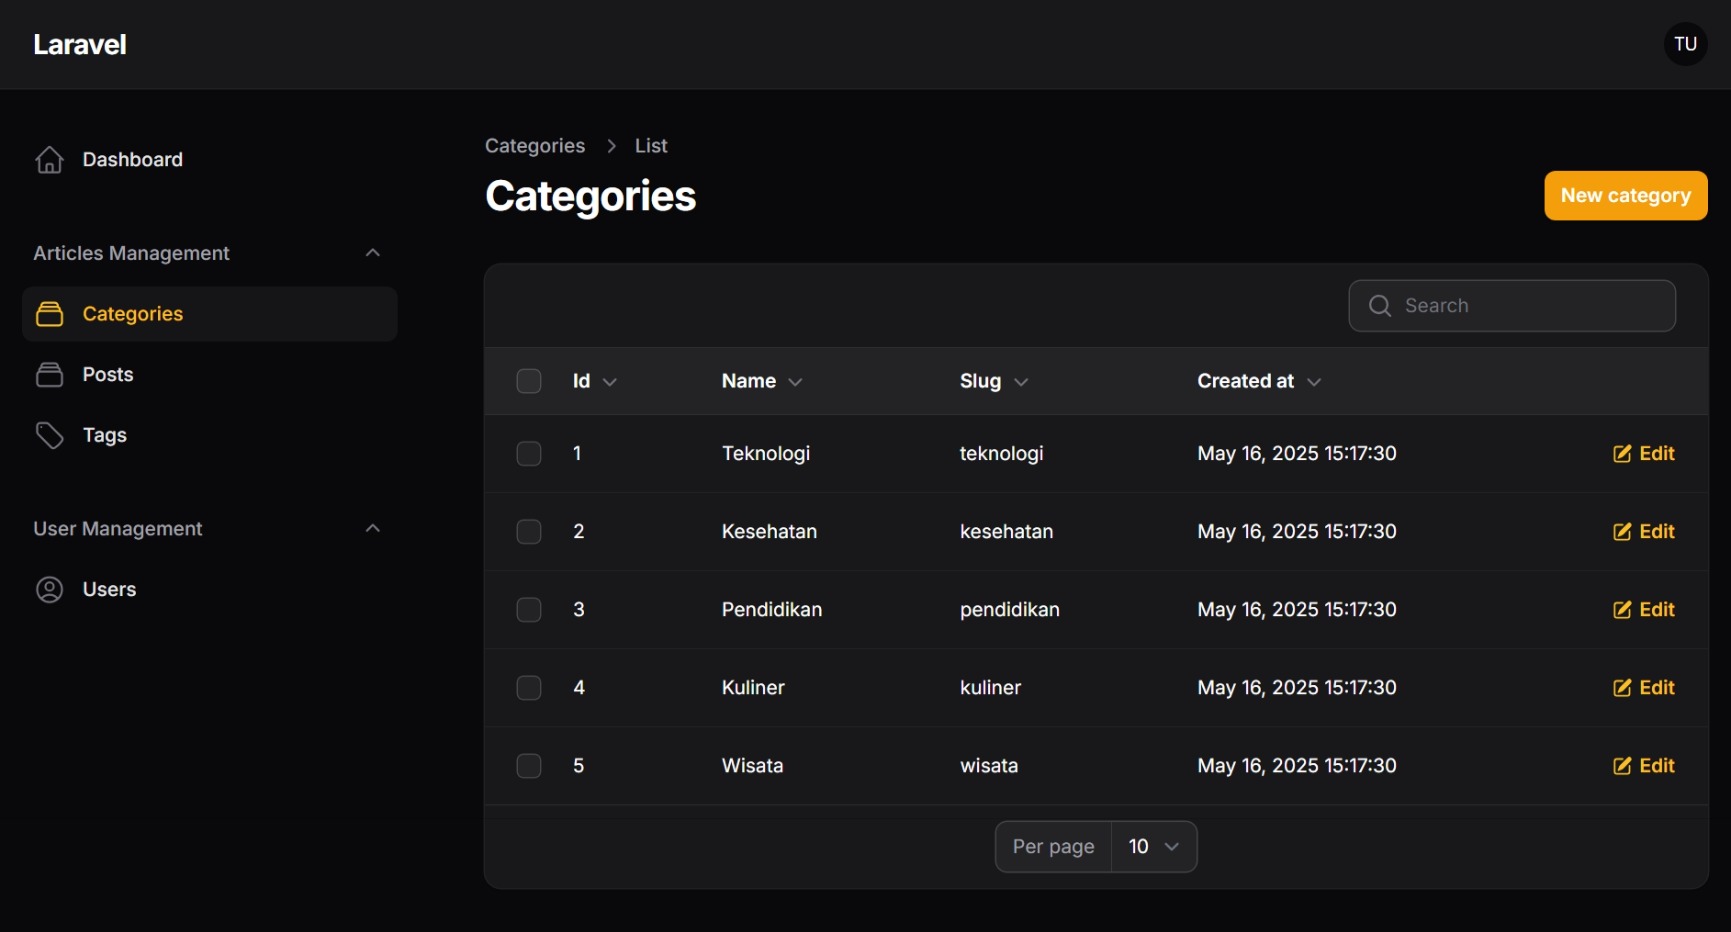
Task: Click the New category button
Action: tap(1625, 196)
